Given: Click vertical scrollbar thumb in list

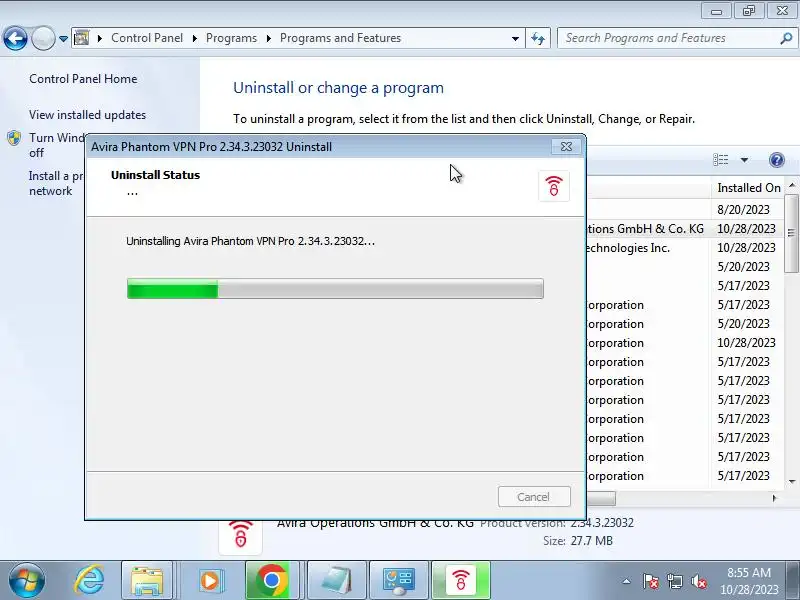Looking at the screenshot, I should pos(792,233).
